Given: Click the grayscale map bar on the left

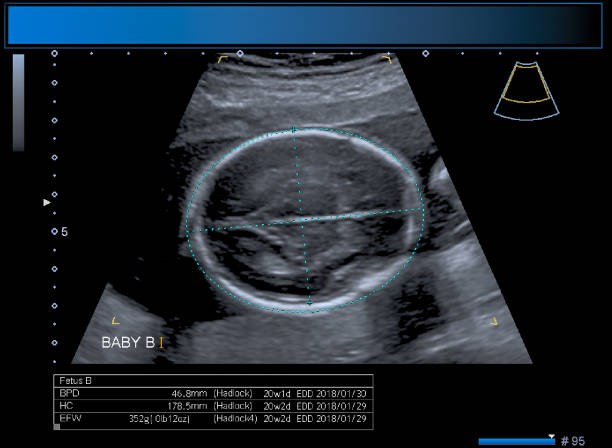Looking at the screenshot, I should (18, 102).
